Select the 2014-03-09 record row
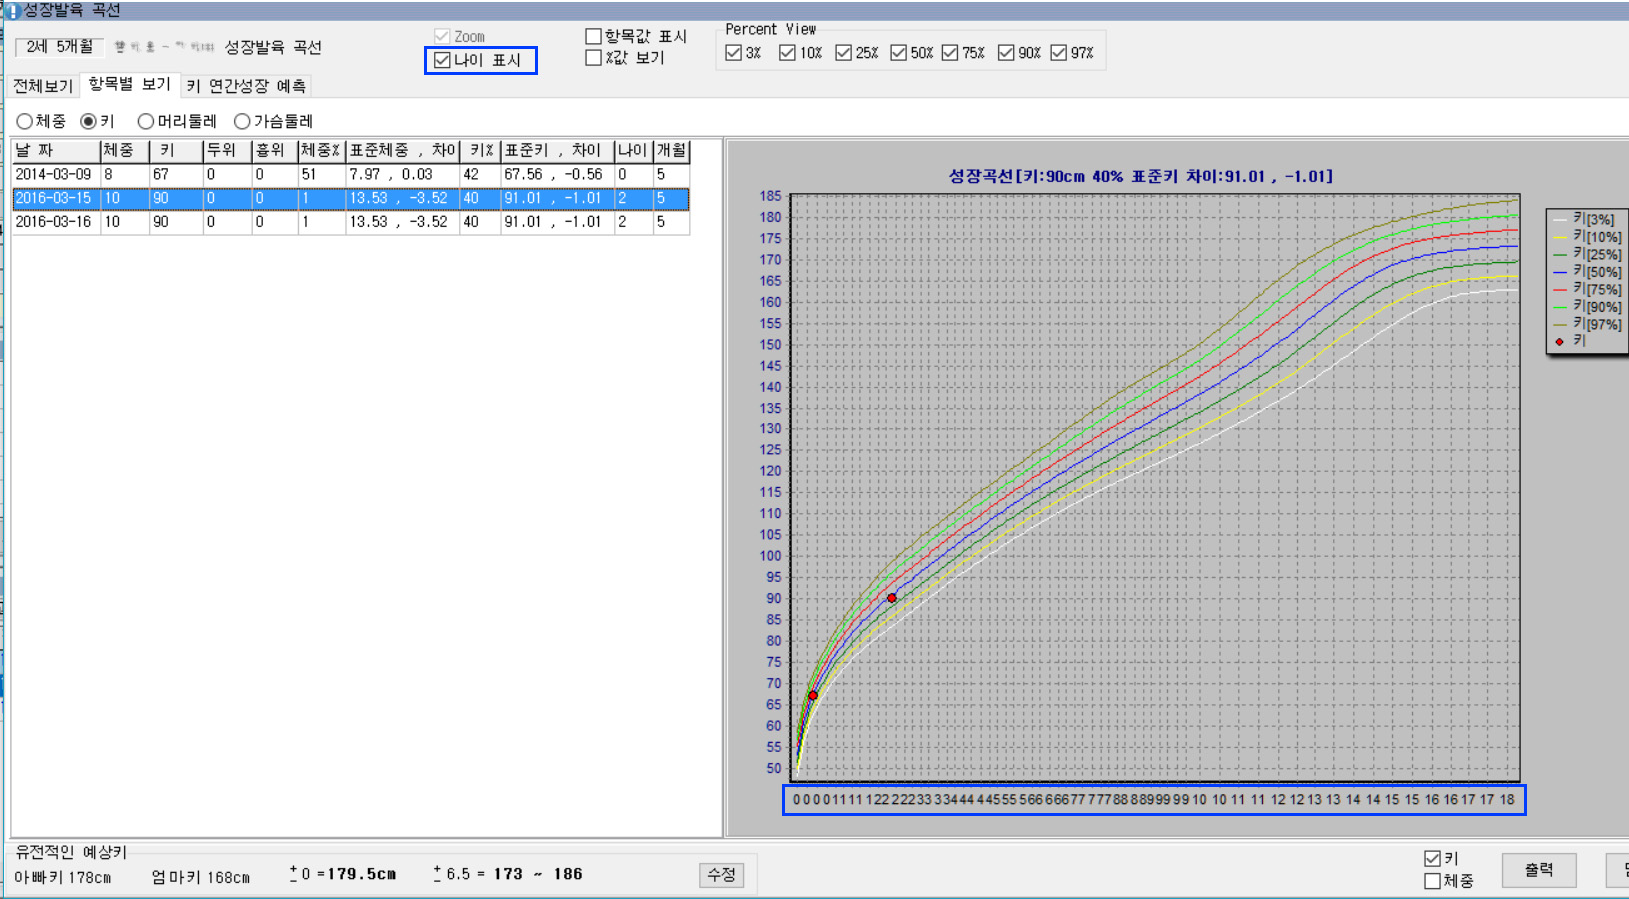The image size is (1629, 899). [x=53, y=175]
